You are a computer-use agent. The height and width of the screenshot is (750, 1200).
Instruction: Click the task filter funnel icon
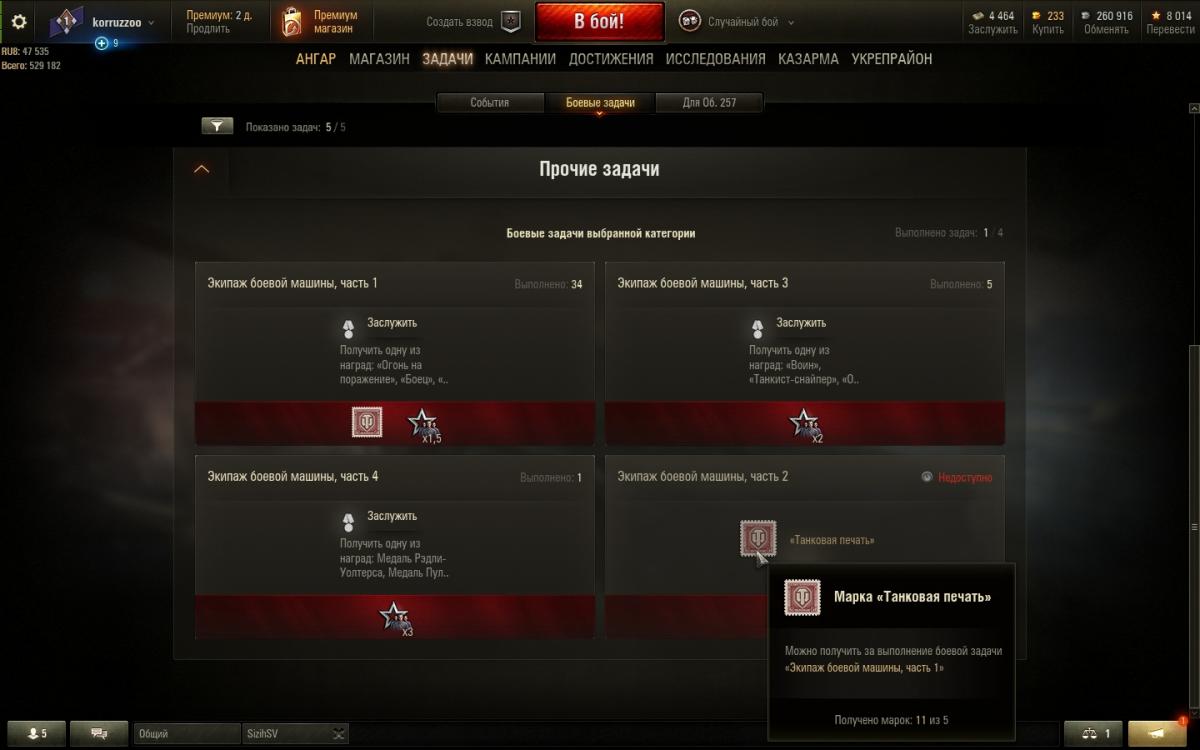(x=217, y=126)
